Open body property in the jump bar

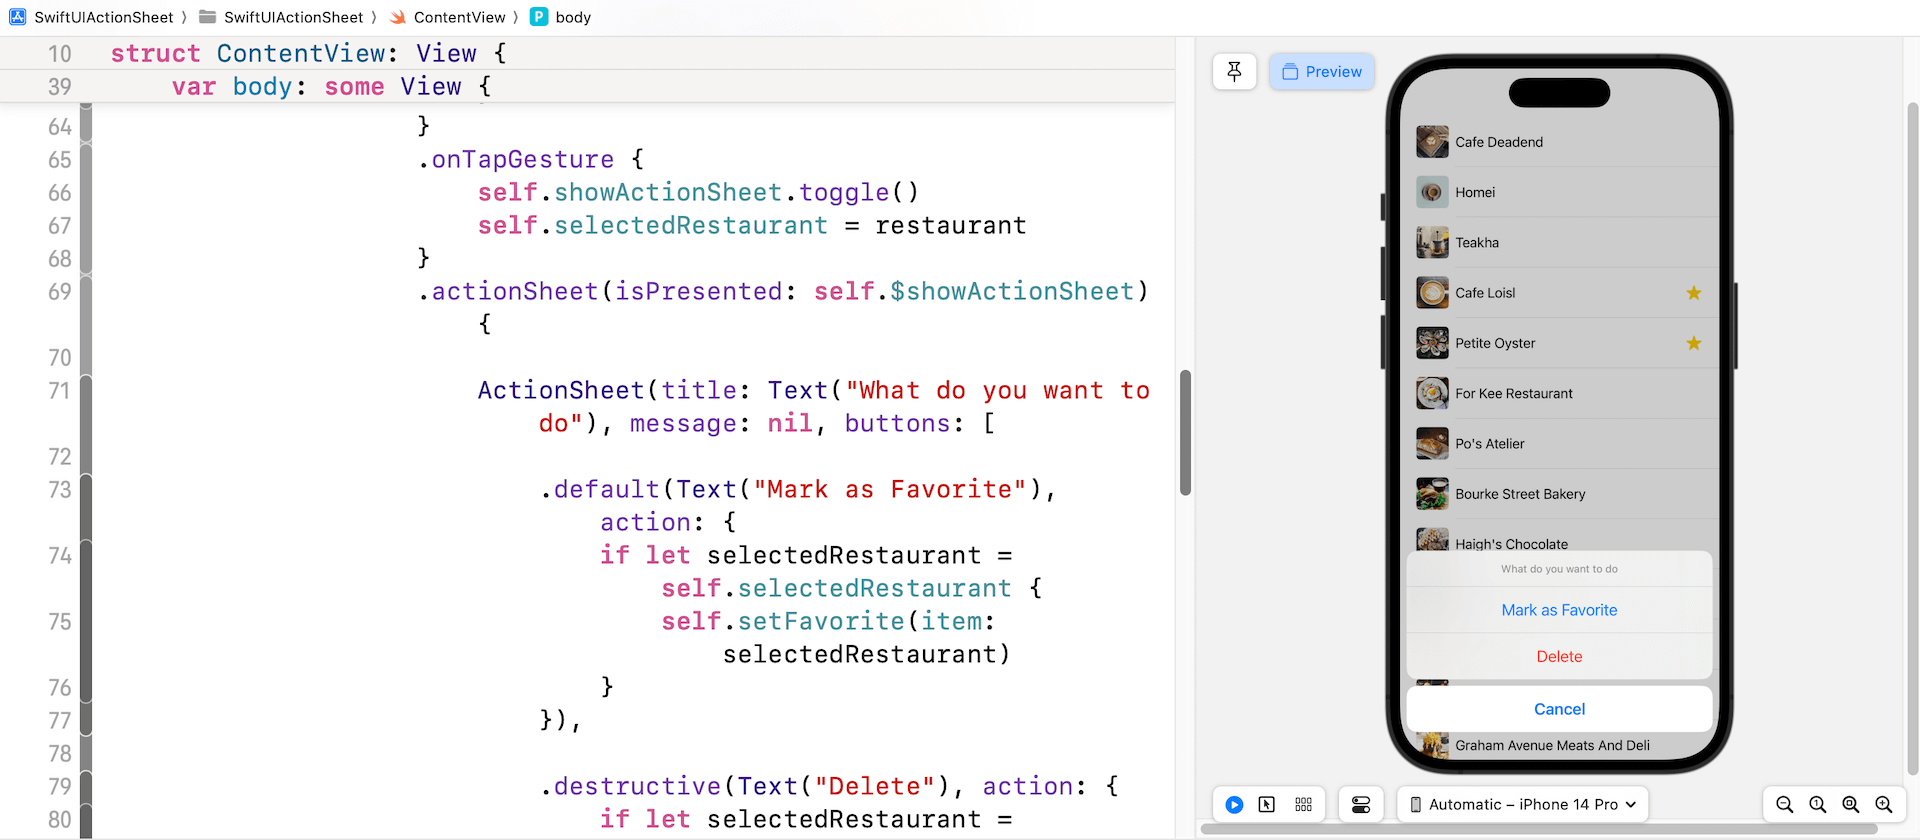560,17
